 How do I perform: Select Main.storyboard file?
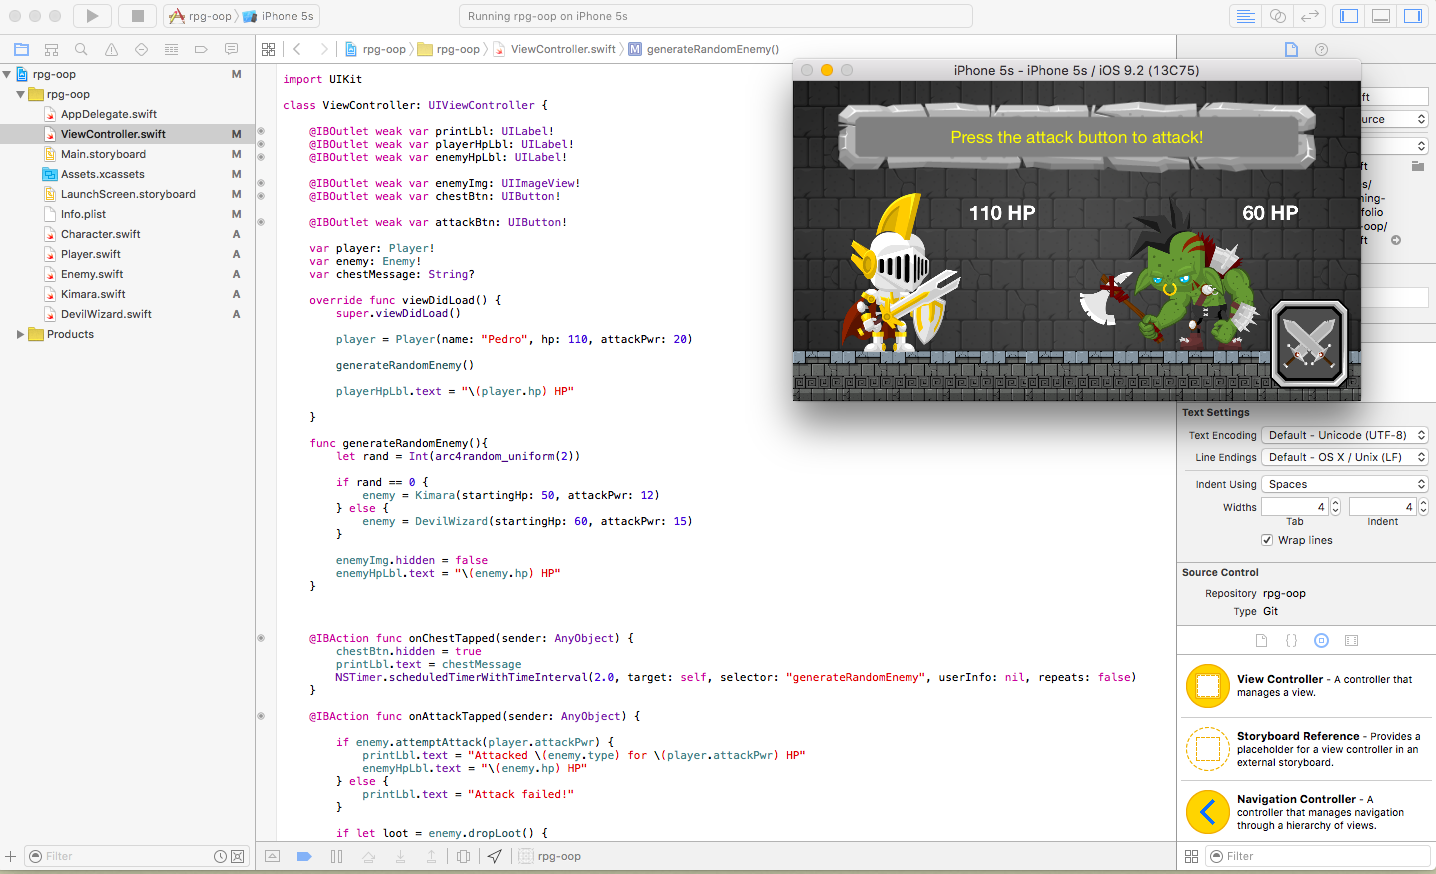103,154
